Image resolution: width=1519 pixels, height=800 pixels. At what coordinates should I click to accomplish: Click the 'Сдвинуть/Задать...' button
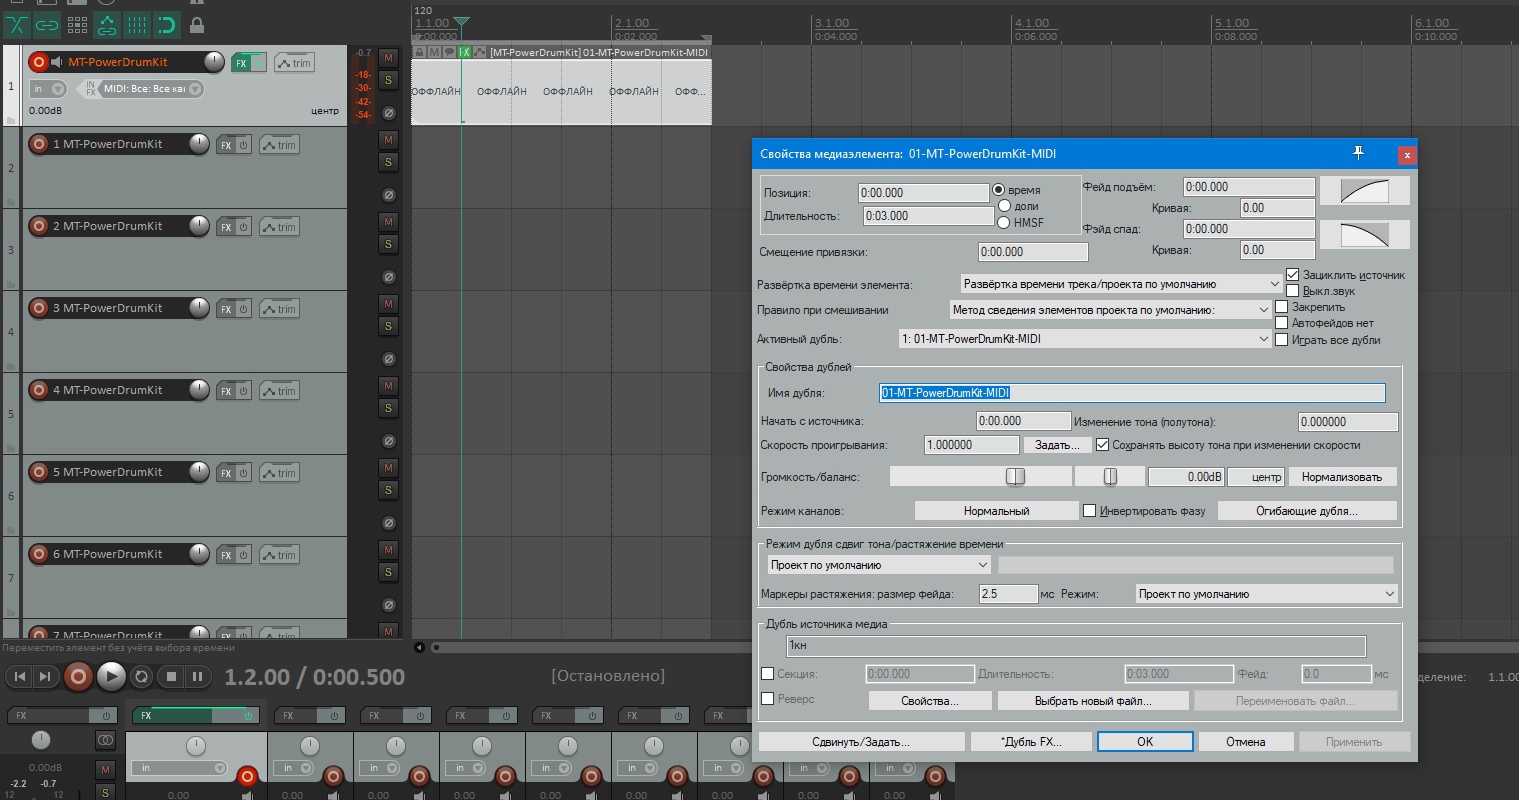[x=861, y=742]
